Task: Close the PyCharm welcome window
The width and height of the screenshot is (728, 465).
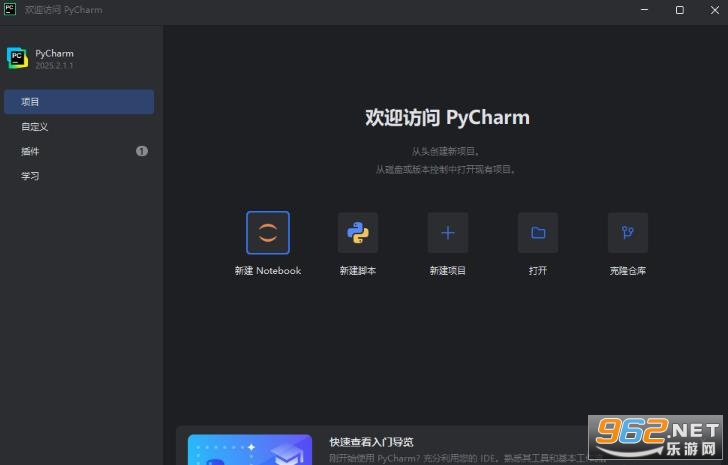Action: point(715,10)
